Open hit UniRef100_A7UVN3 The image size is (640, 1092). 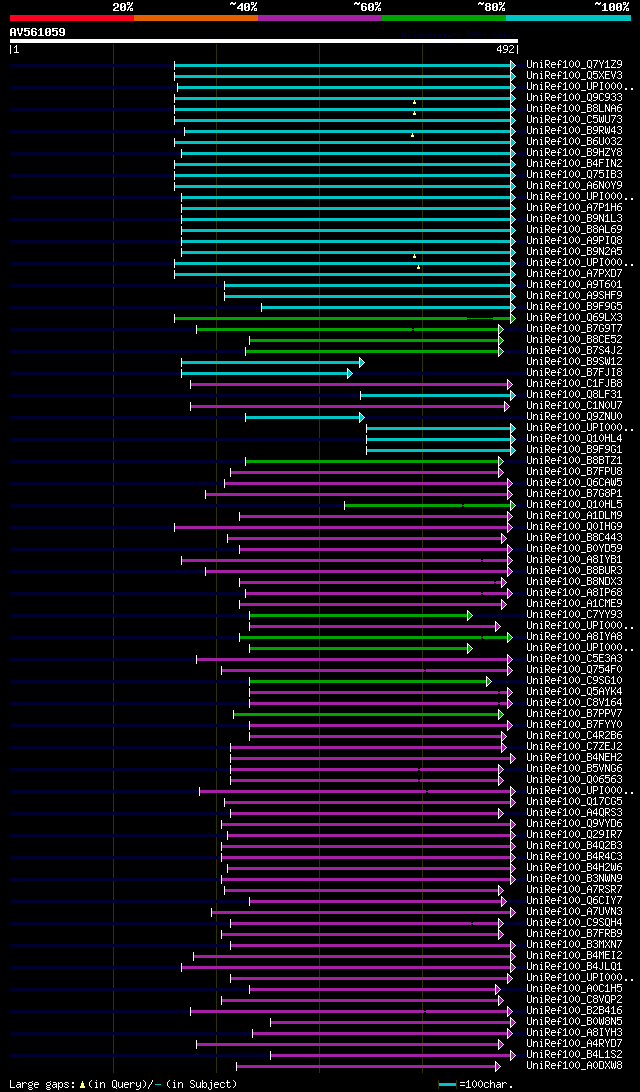click(x=575, y=912)
